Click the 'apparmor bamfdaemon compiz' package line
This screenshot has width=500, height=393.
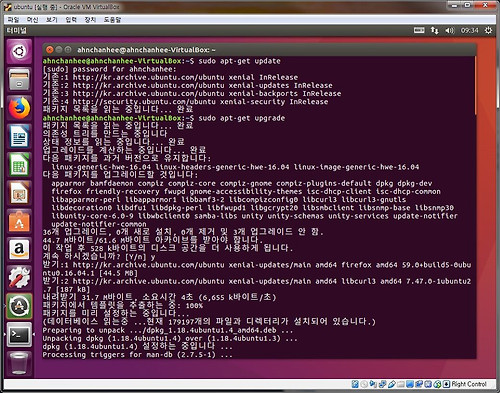click(x=242, y=183)
